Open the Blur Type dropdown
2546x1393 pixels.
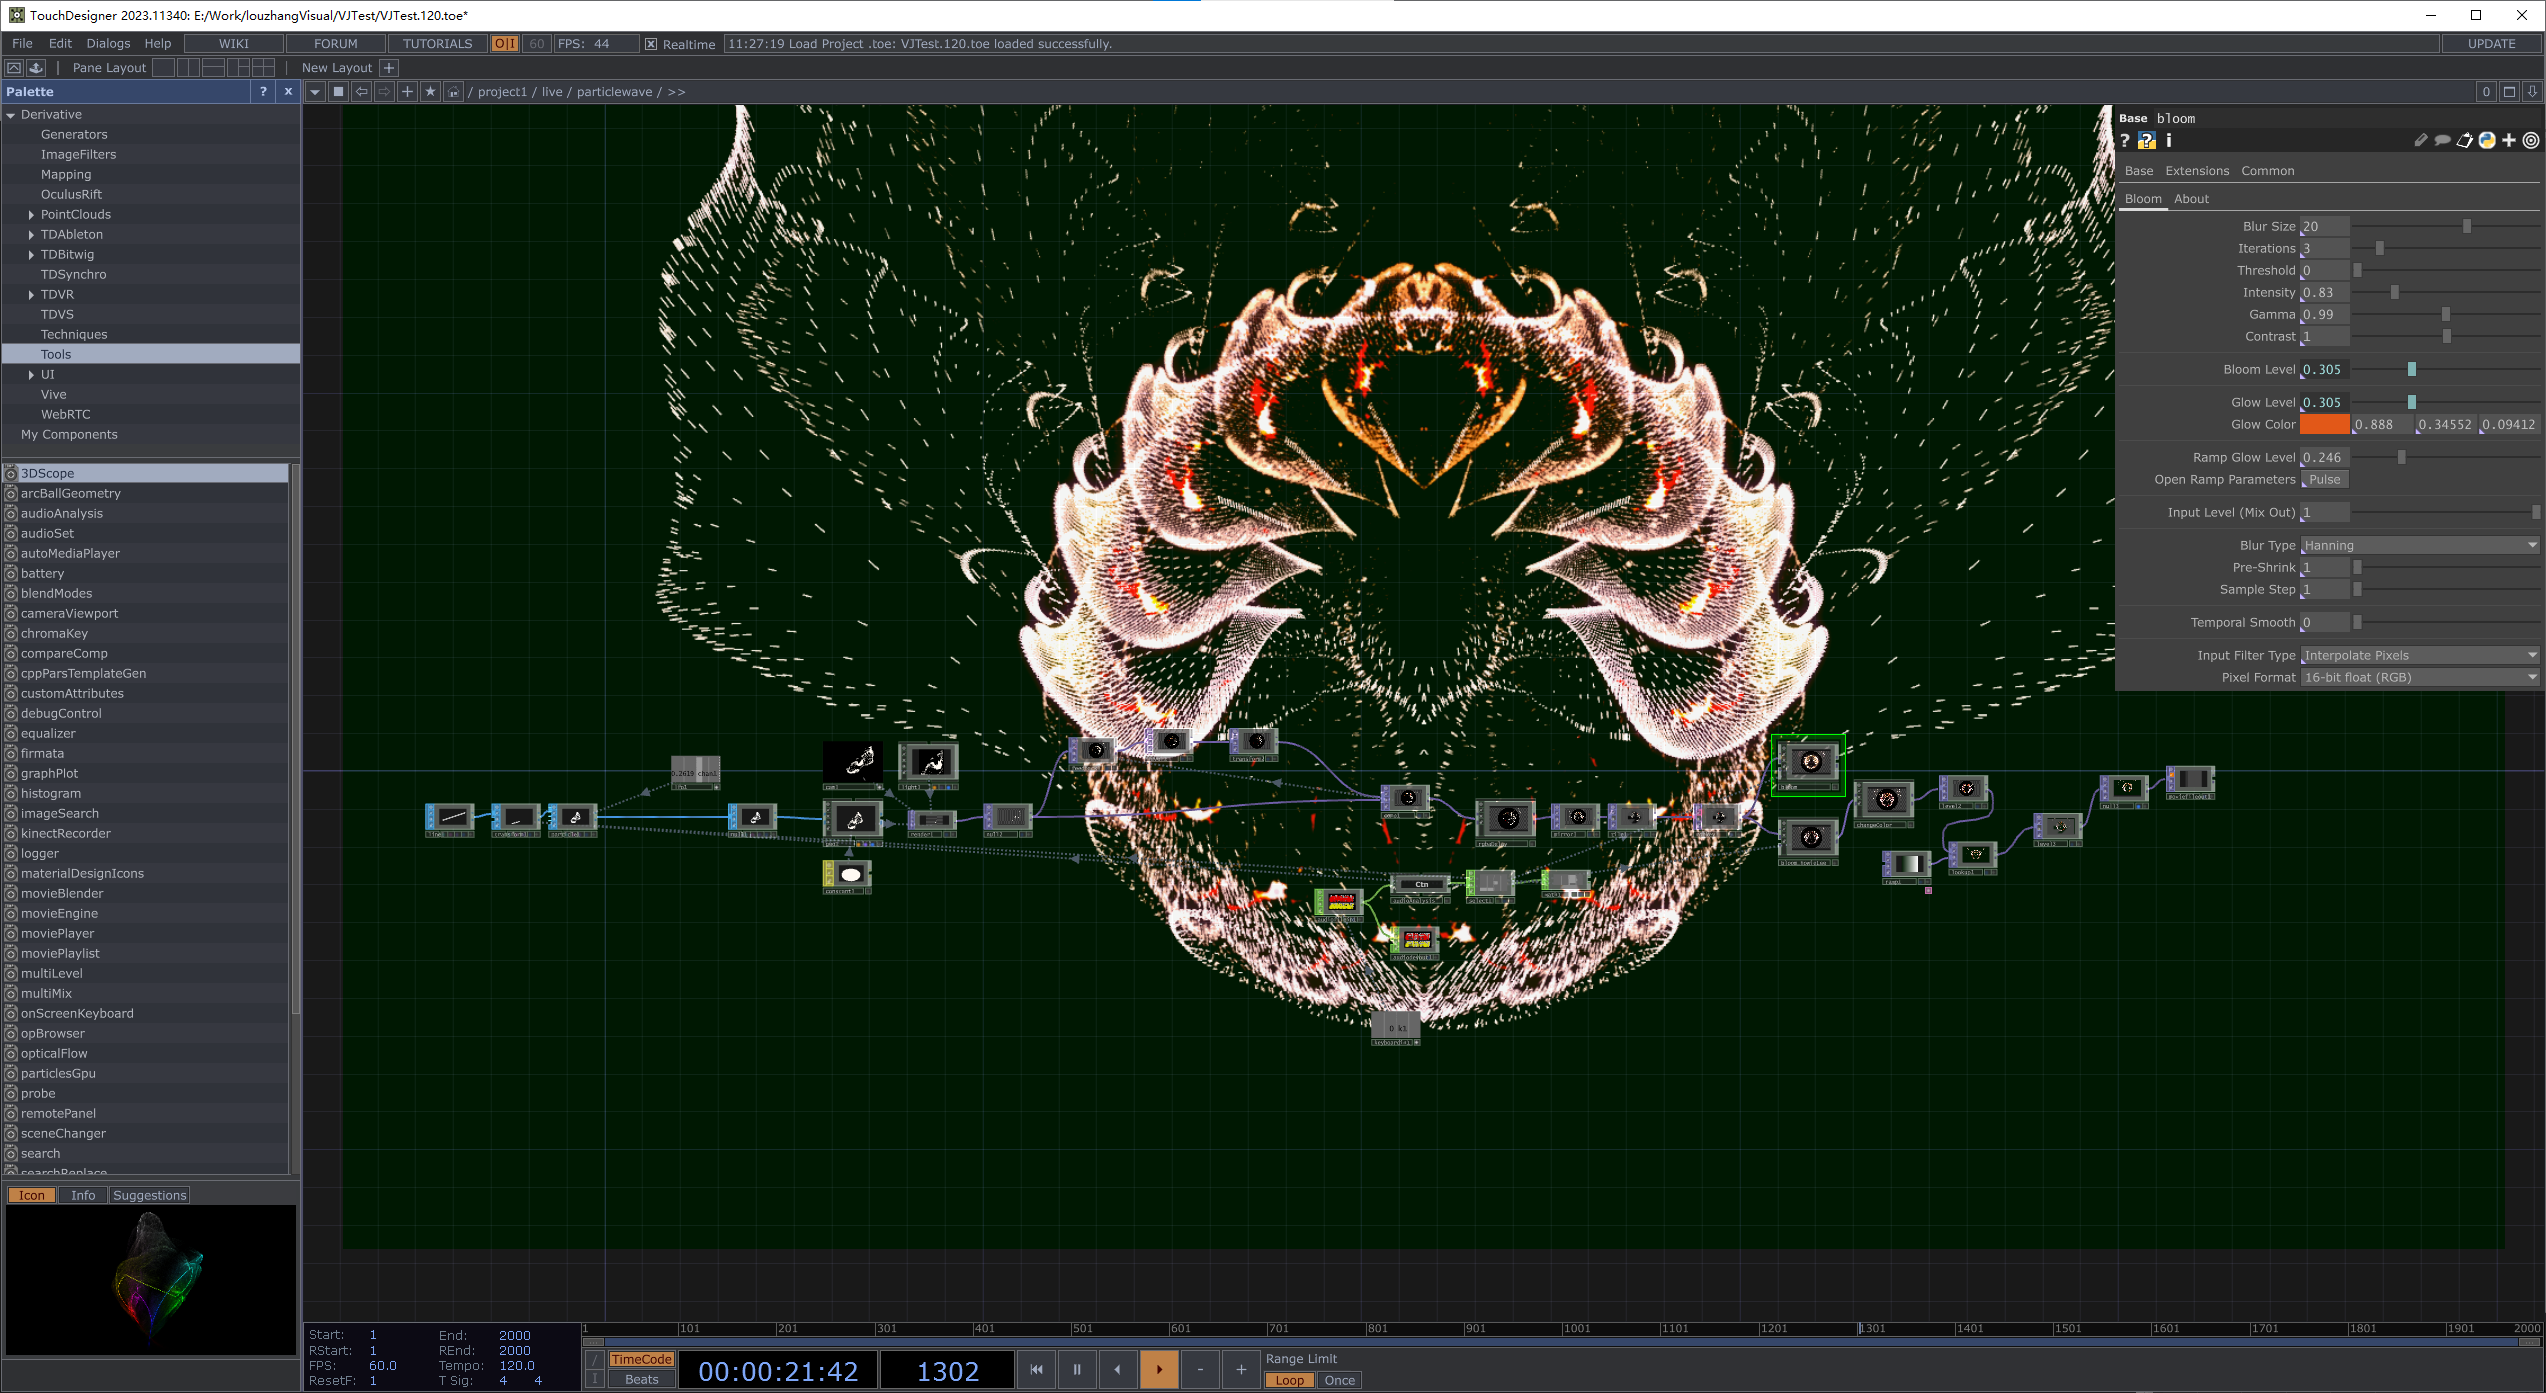(2418, 545)
